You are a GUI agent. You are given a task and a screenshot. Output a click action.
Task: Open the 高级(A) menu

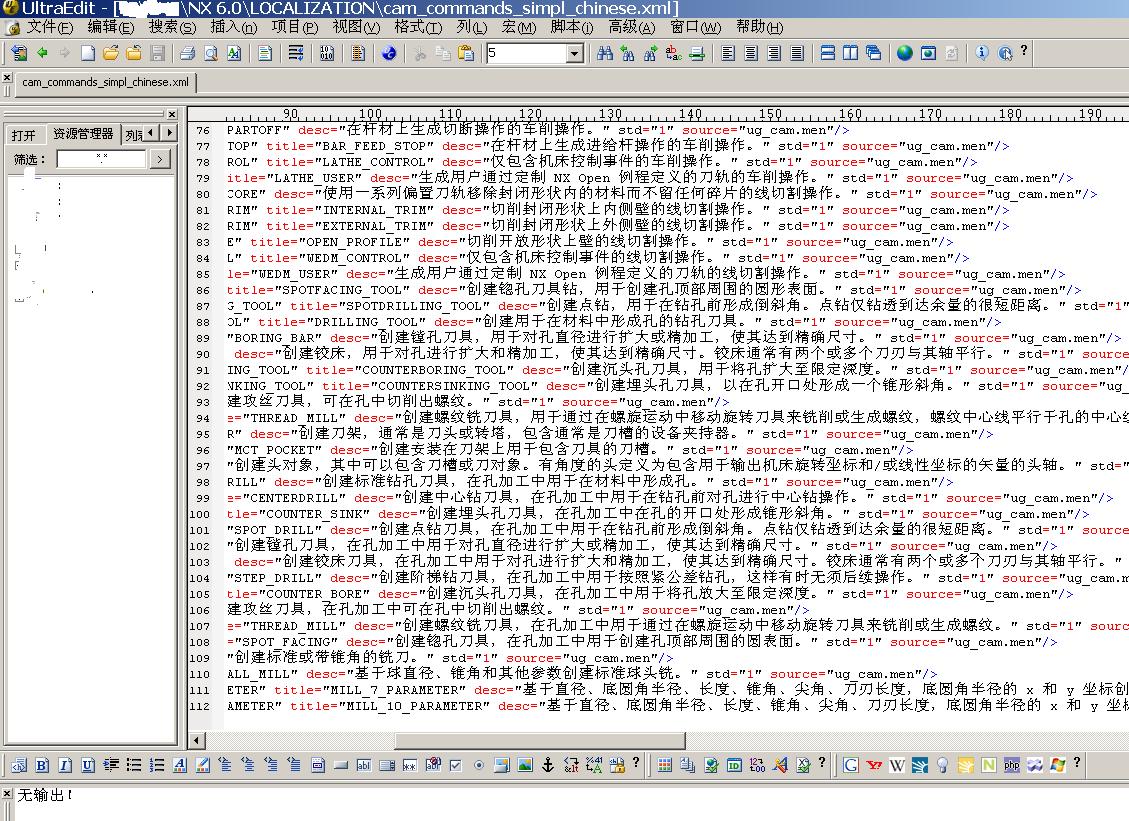coord(631,27)
